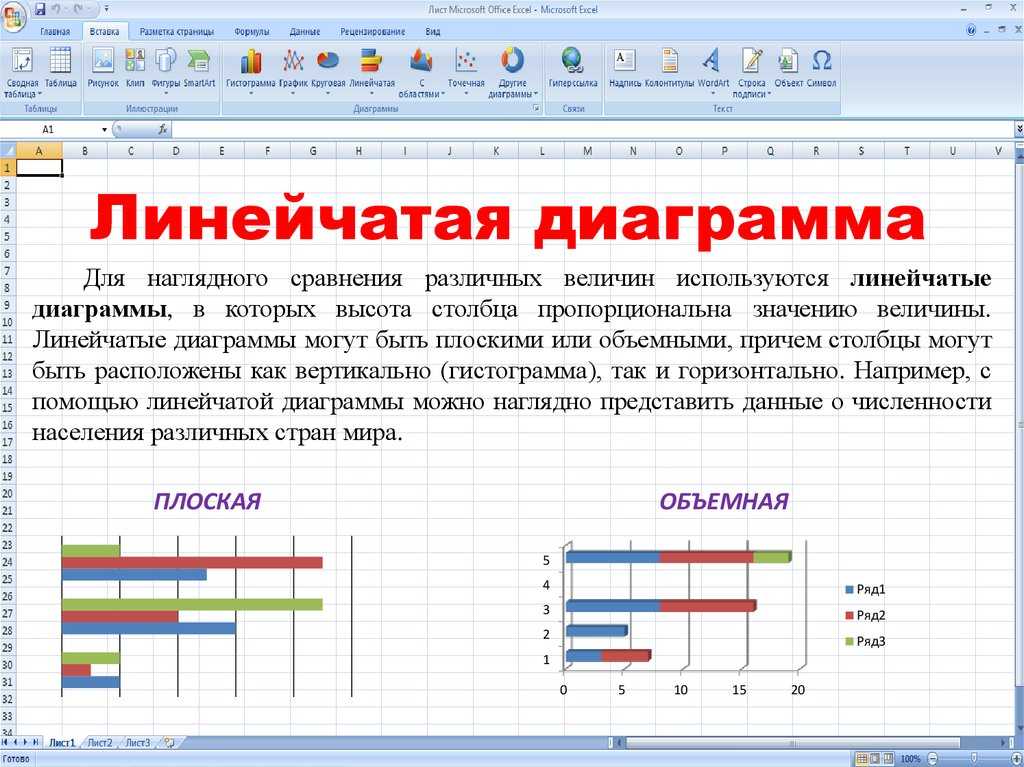This screenshot has height=767, width=1024.
Task: Select the ПЛОСКАЯ flat bar chart
Action: tap(207, 615)
